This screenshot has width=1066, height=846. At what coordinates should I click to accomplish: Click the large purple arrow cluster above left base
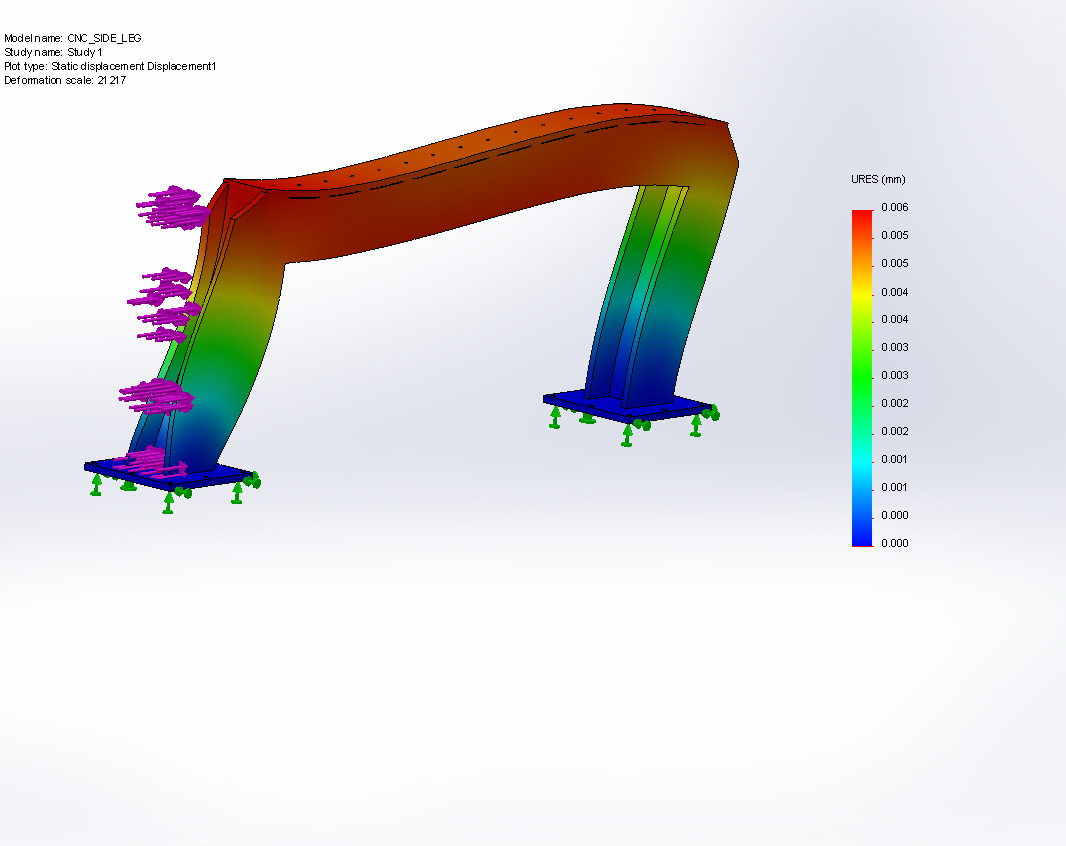157,395
